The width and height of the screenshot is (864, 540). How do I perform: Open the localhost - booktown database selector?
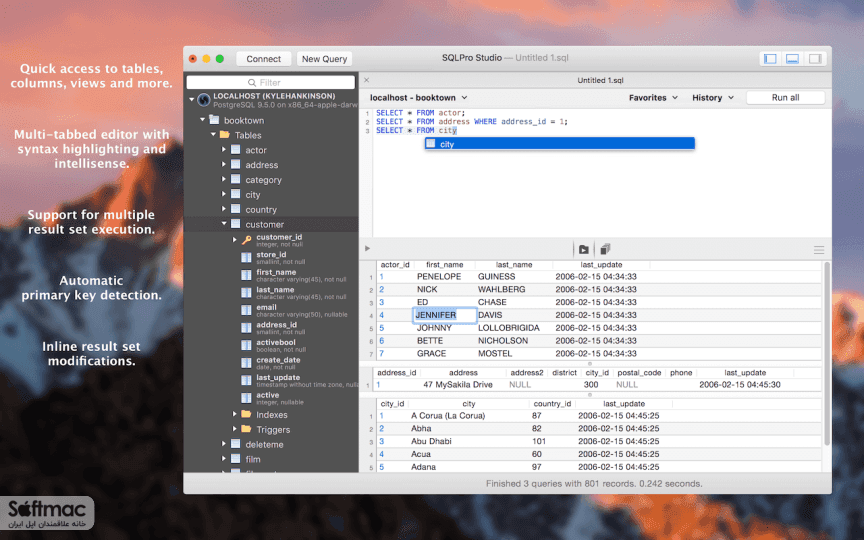(418, 98)
